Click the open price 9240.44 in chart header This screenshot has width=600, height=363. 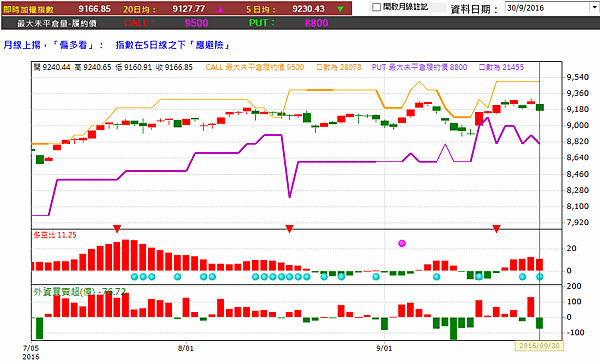(56, 67)
